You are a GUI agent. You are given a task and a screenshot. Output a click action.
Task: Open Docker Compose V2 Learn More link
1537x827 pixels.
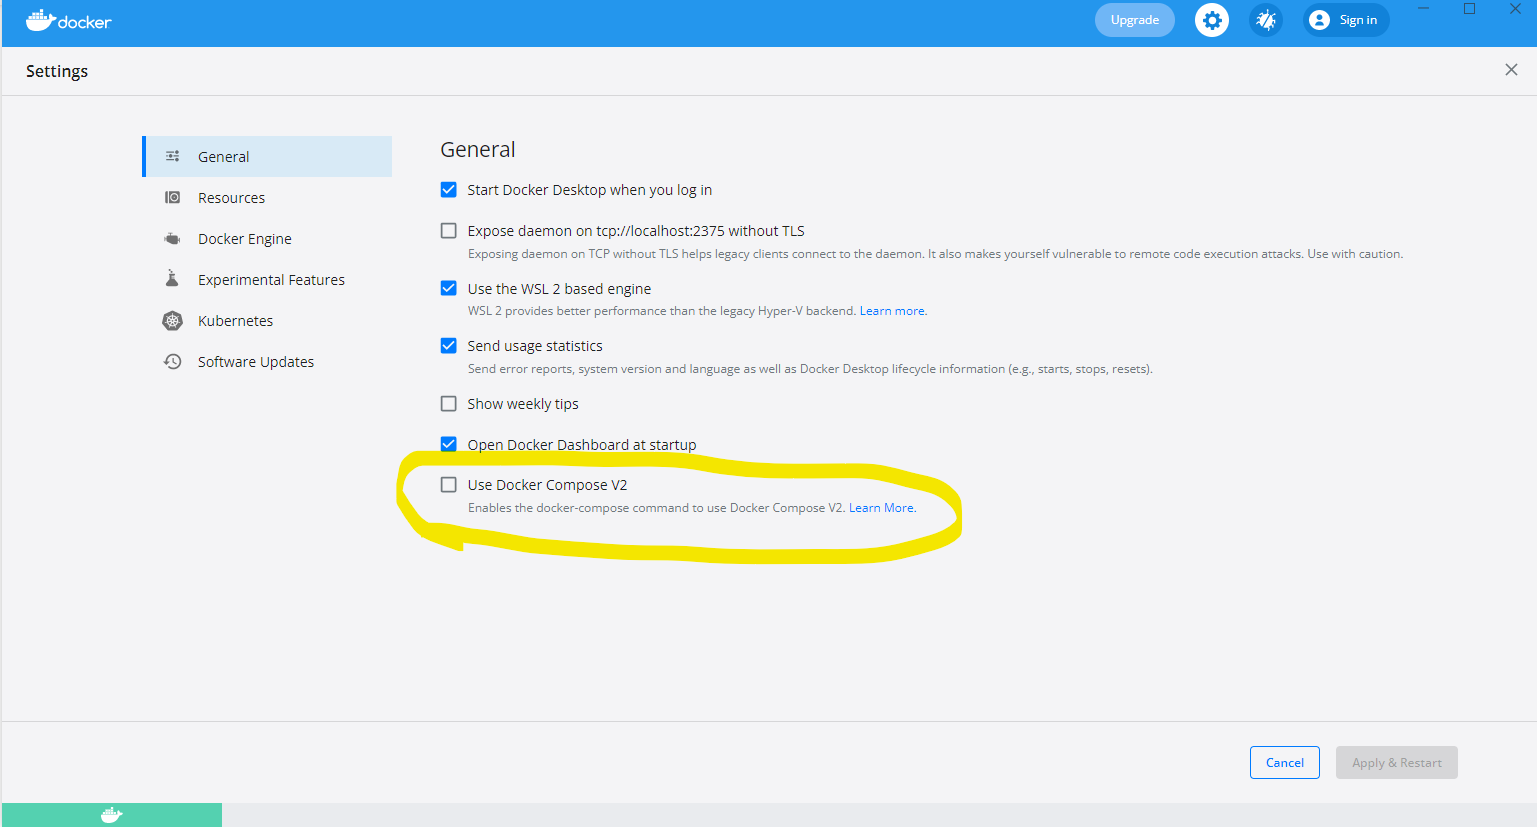coord(882,508)
